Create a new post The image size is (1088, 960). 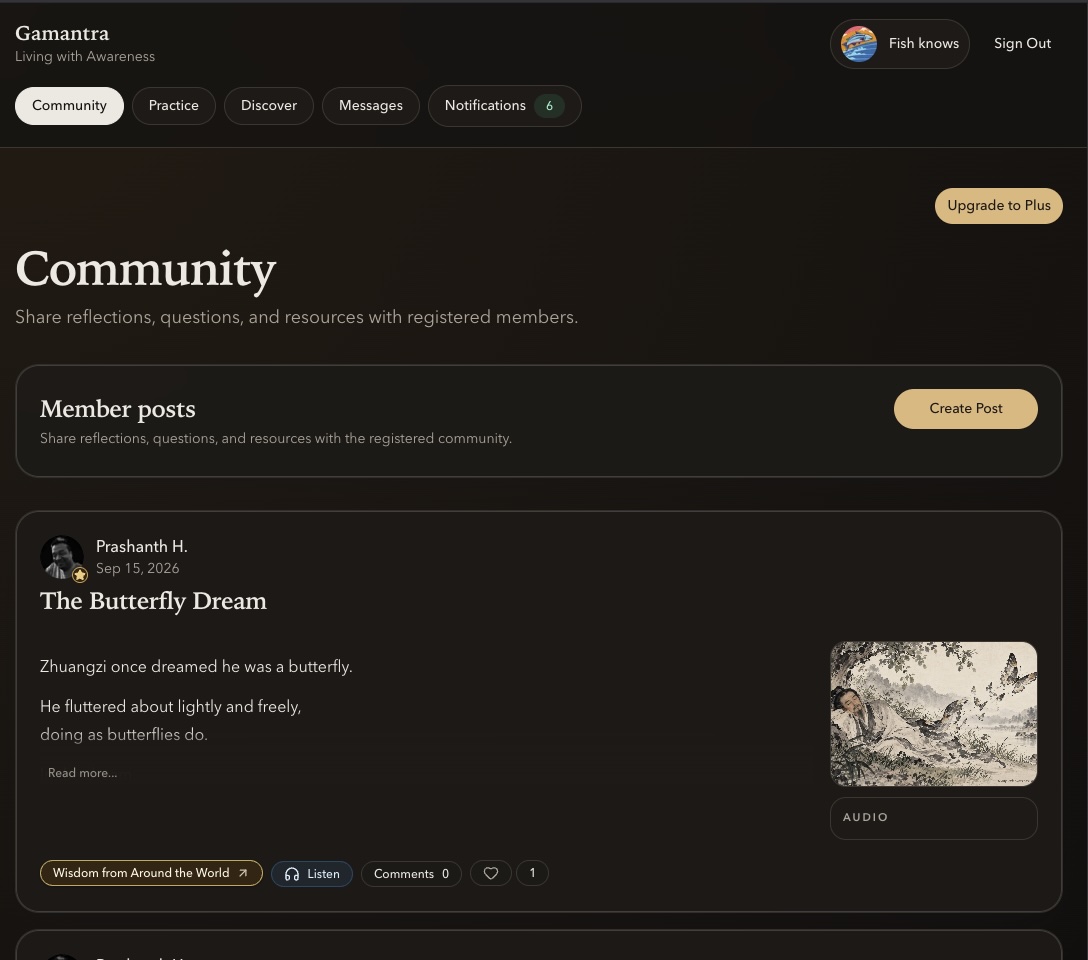(x=966, y=409)
